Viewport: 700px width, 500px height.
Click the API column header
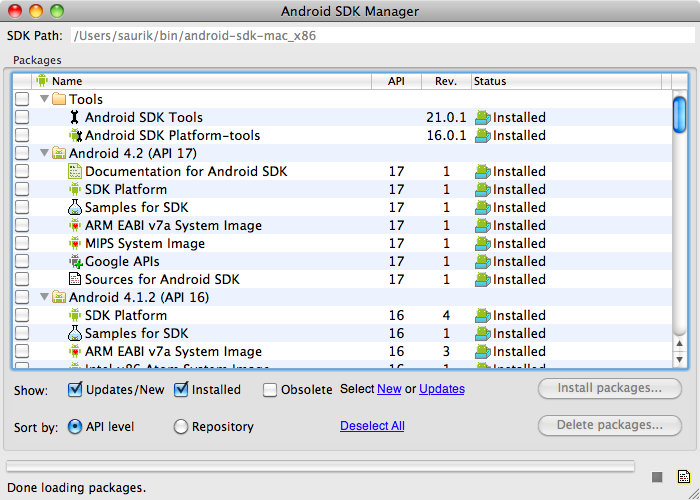[396, 81]
